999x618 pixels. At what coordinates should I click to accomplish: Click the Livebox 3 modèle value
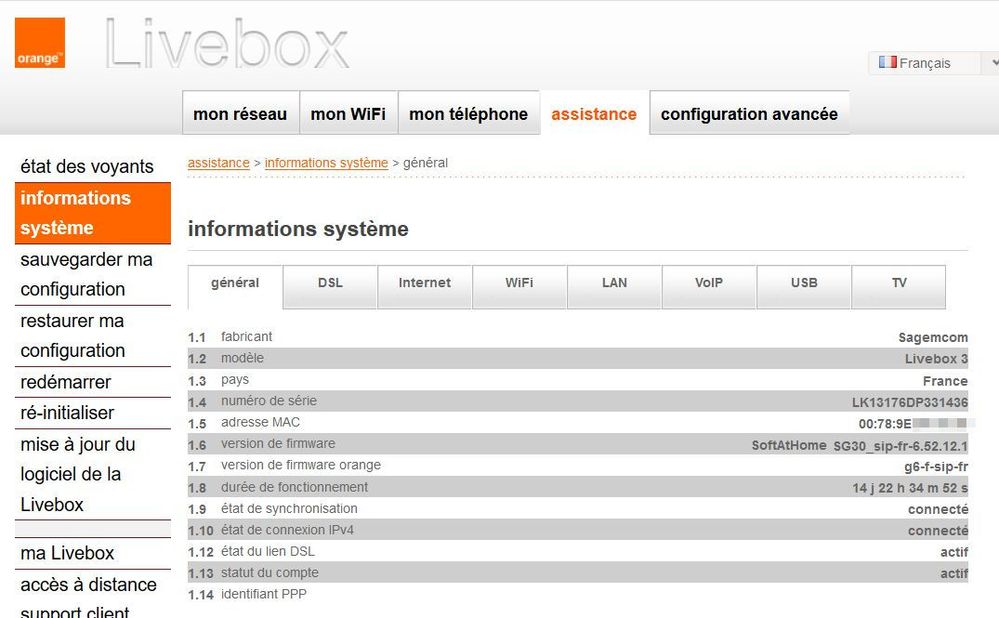pos(936,359)
